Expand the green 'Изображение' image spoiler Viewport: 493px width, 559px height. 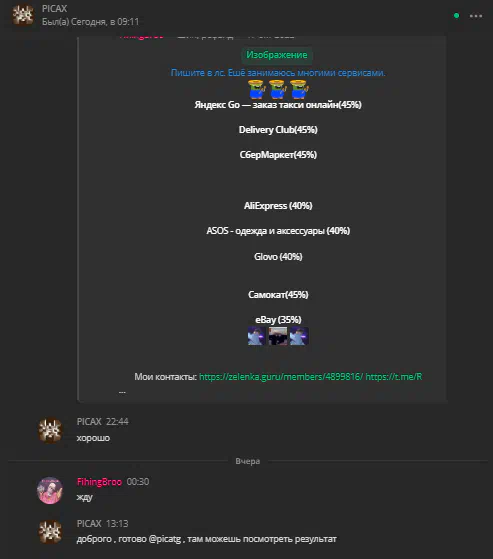point(277,55)
